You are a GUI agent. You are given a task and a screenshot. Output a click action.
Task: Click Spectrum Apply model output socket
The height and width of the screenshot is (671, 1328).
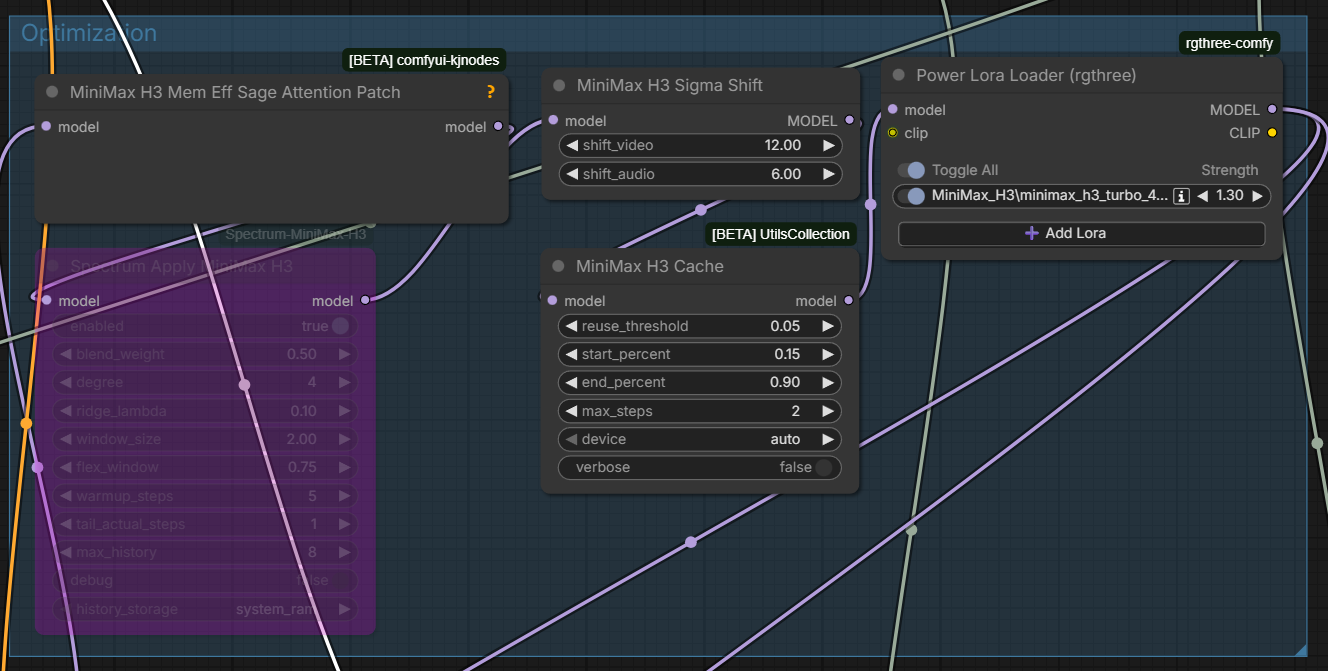click(x=365, y=300)
